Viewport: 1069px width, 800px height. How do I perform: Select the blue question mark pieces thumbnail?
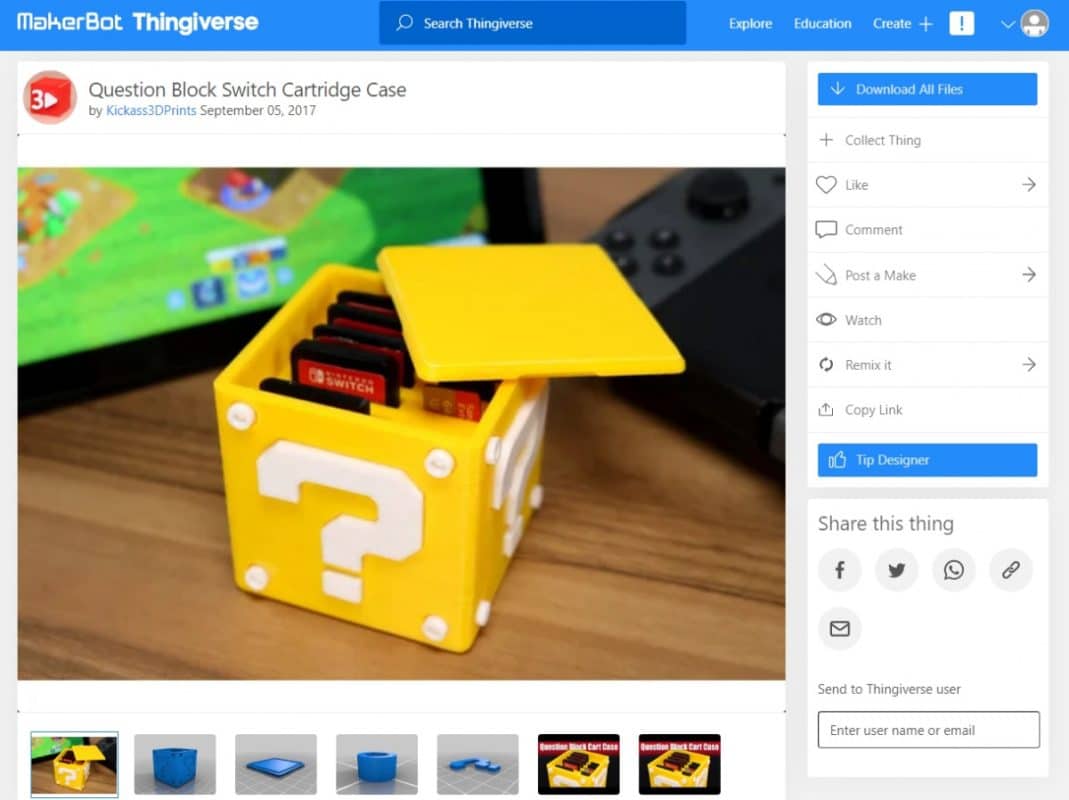pyautogui.click(x=478, y=764)
